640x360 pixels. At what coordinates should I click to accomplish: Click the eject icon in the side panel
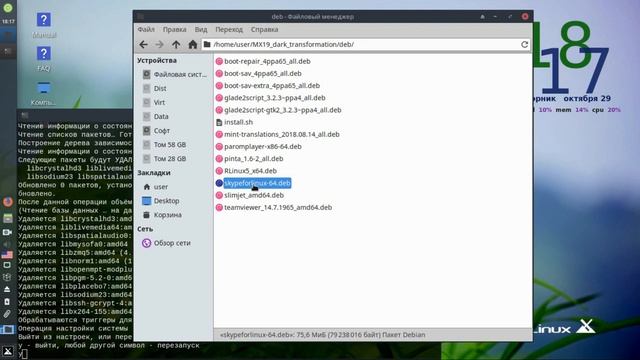7,289
